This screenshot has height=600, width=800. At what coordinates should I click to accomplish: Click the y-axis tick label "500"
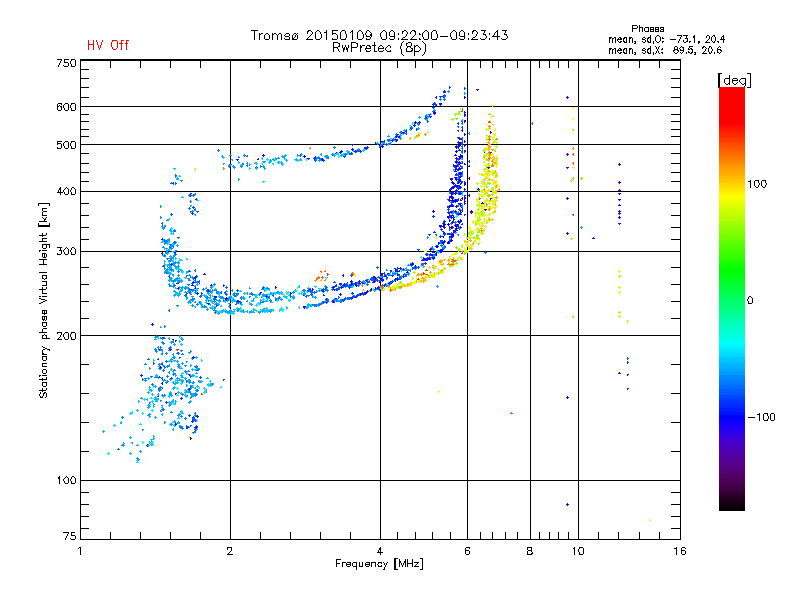(66, 145)
